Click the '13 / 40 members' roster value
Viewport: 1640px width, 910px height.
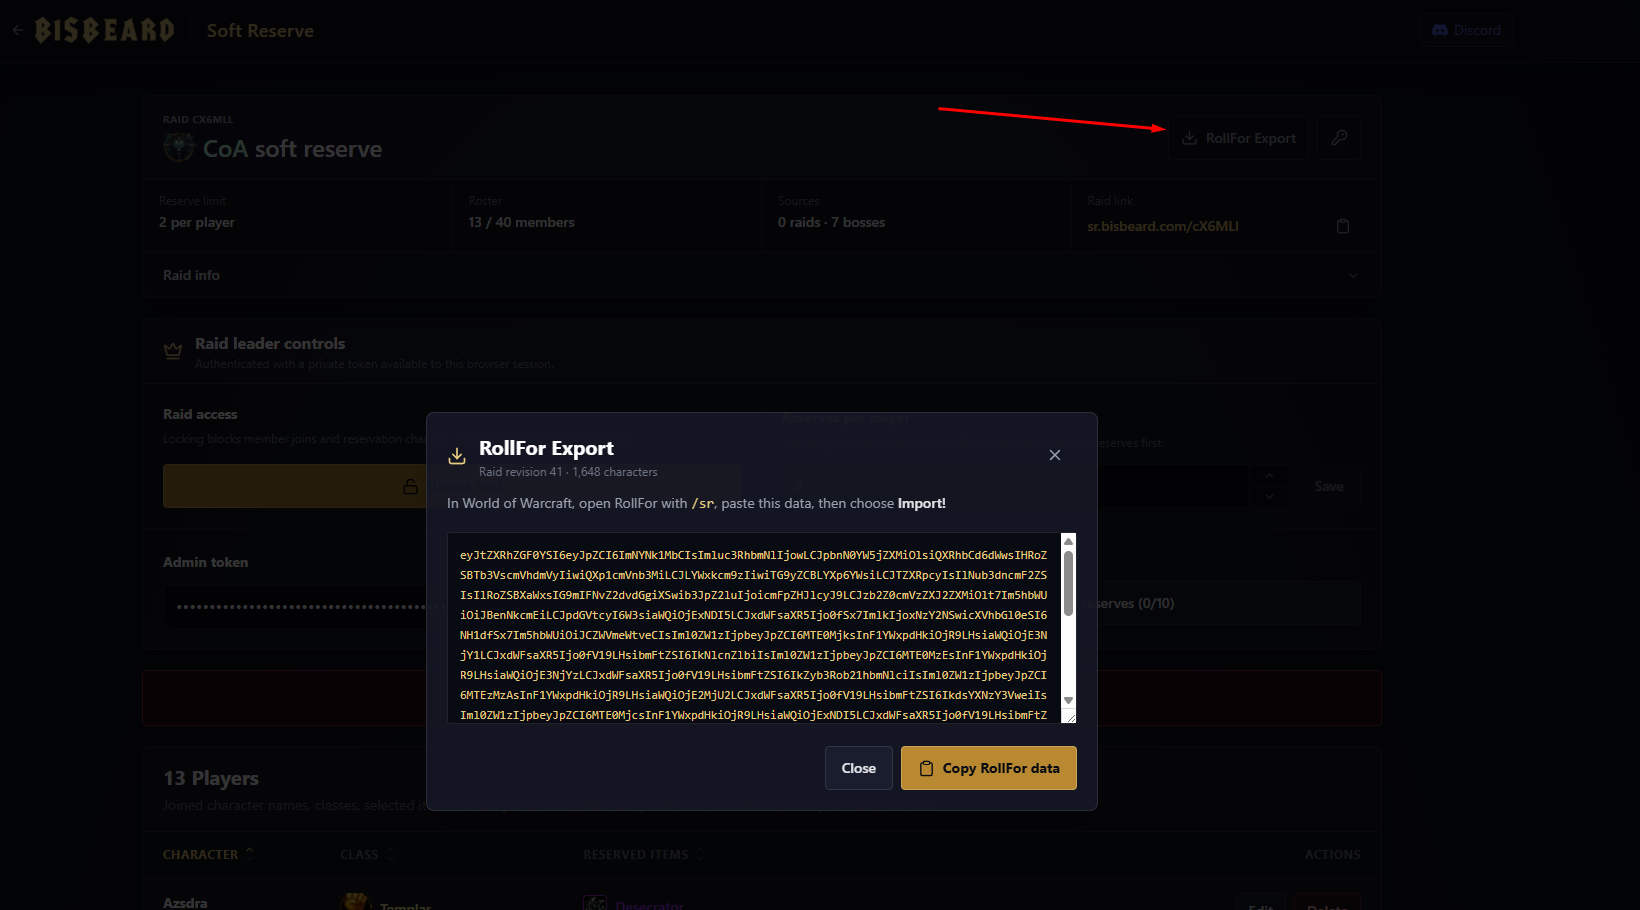(521, 222)
